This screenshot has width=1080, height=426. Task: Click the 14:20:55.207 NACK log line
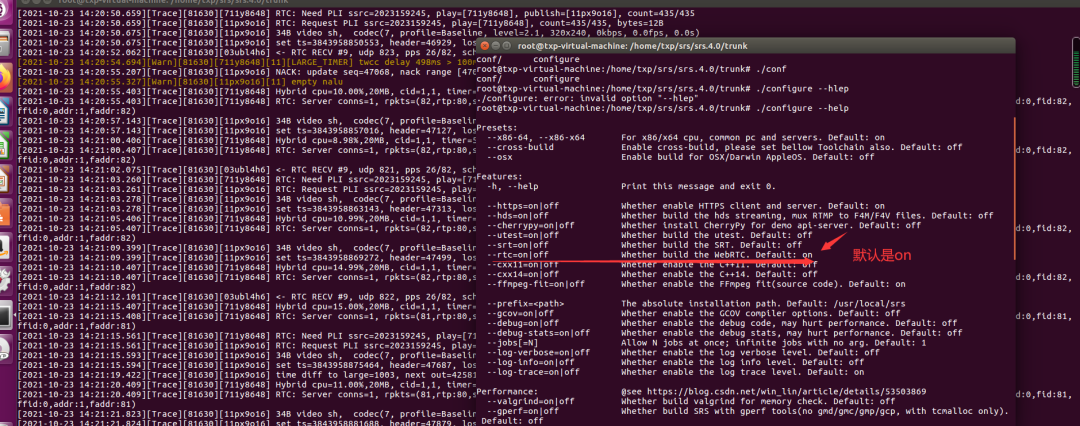[246, 71]
